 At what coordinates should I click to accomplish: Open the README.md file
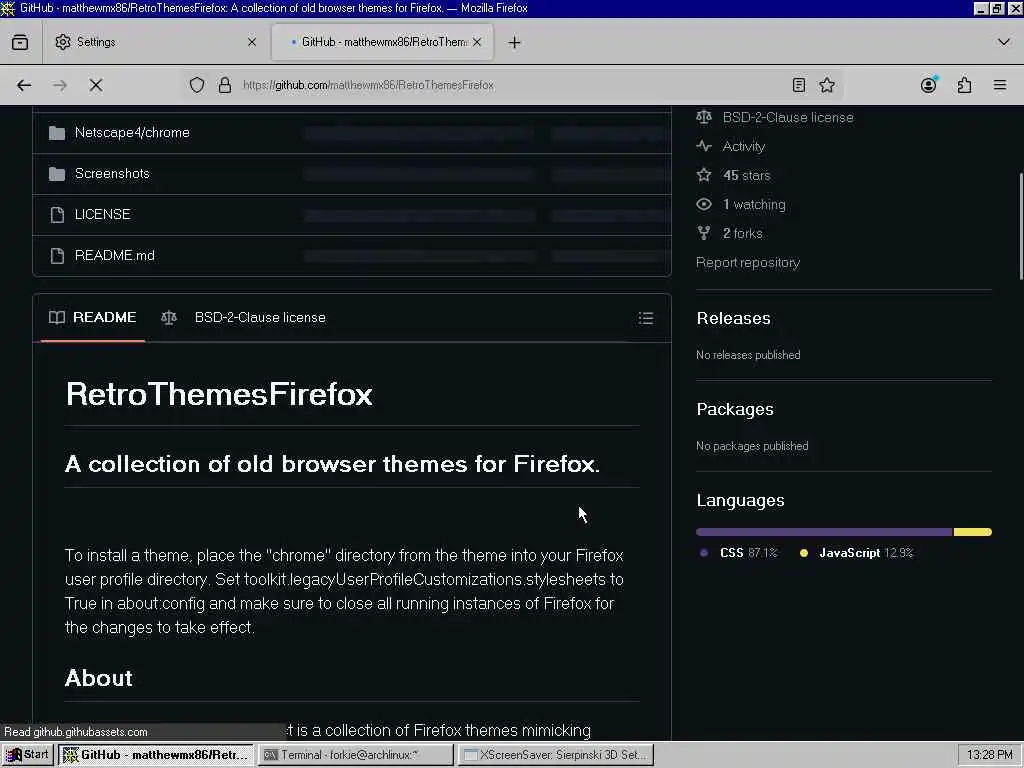click(x=115, y=256)
